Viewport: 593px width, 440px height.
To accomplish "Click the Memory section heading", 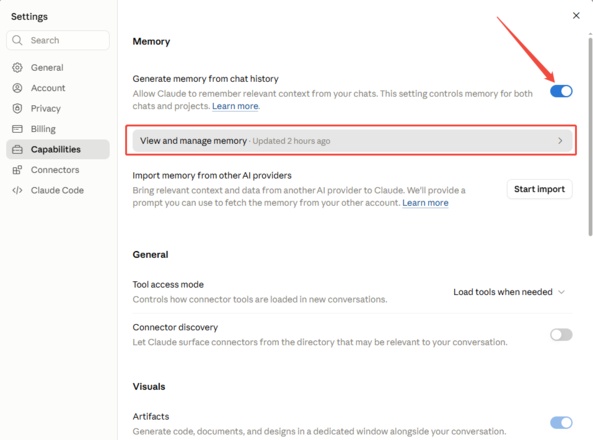I will 151,42.
